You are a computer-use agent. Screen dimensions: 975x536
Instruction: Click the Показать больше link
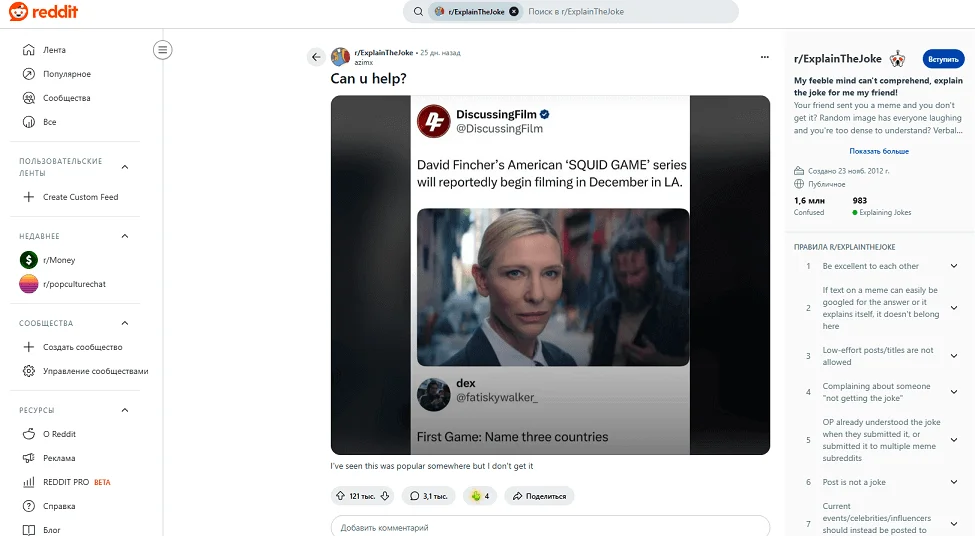click(x=879, y=151)
